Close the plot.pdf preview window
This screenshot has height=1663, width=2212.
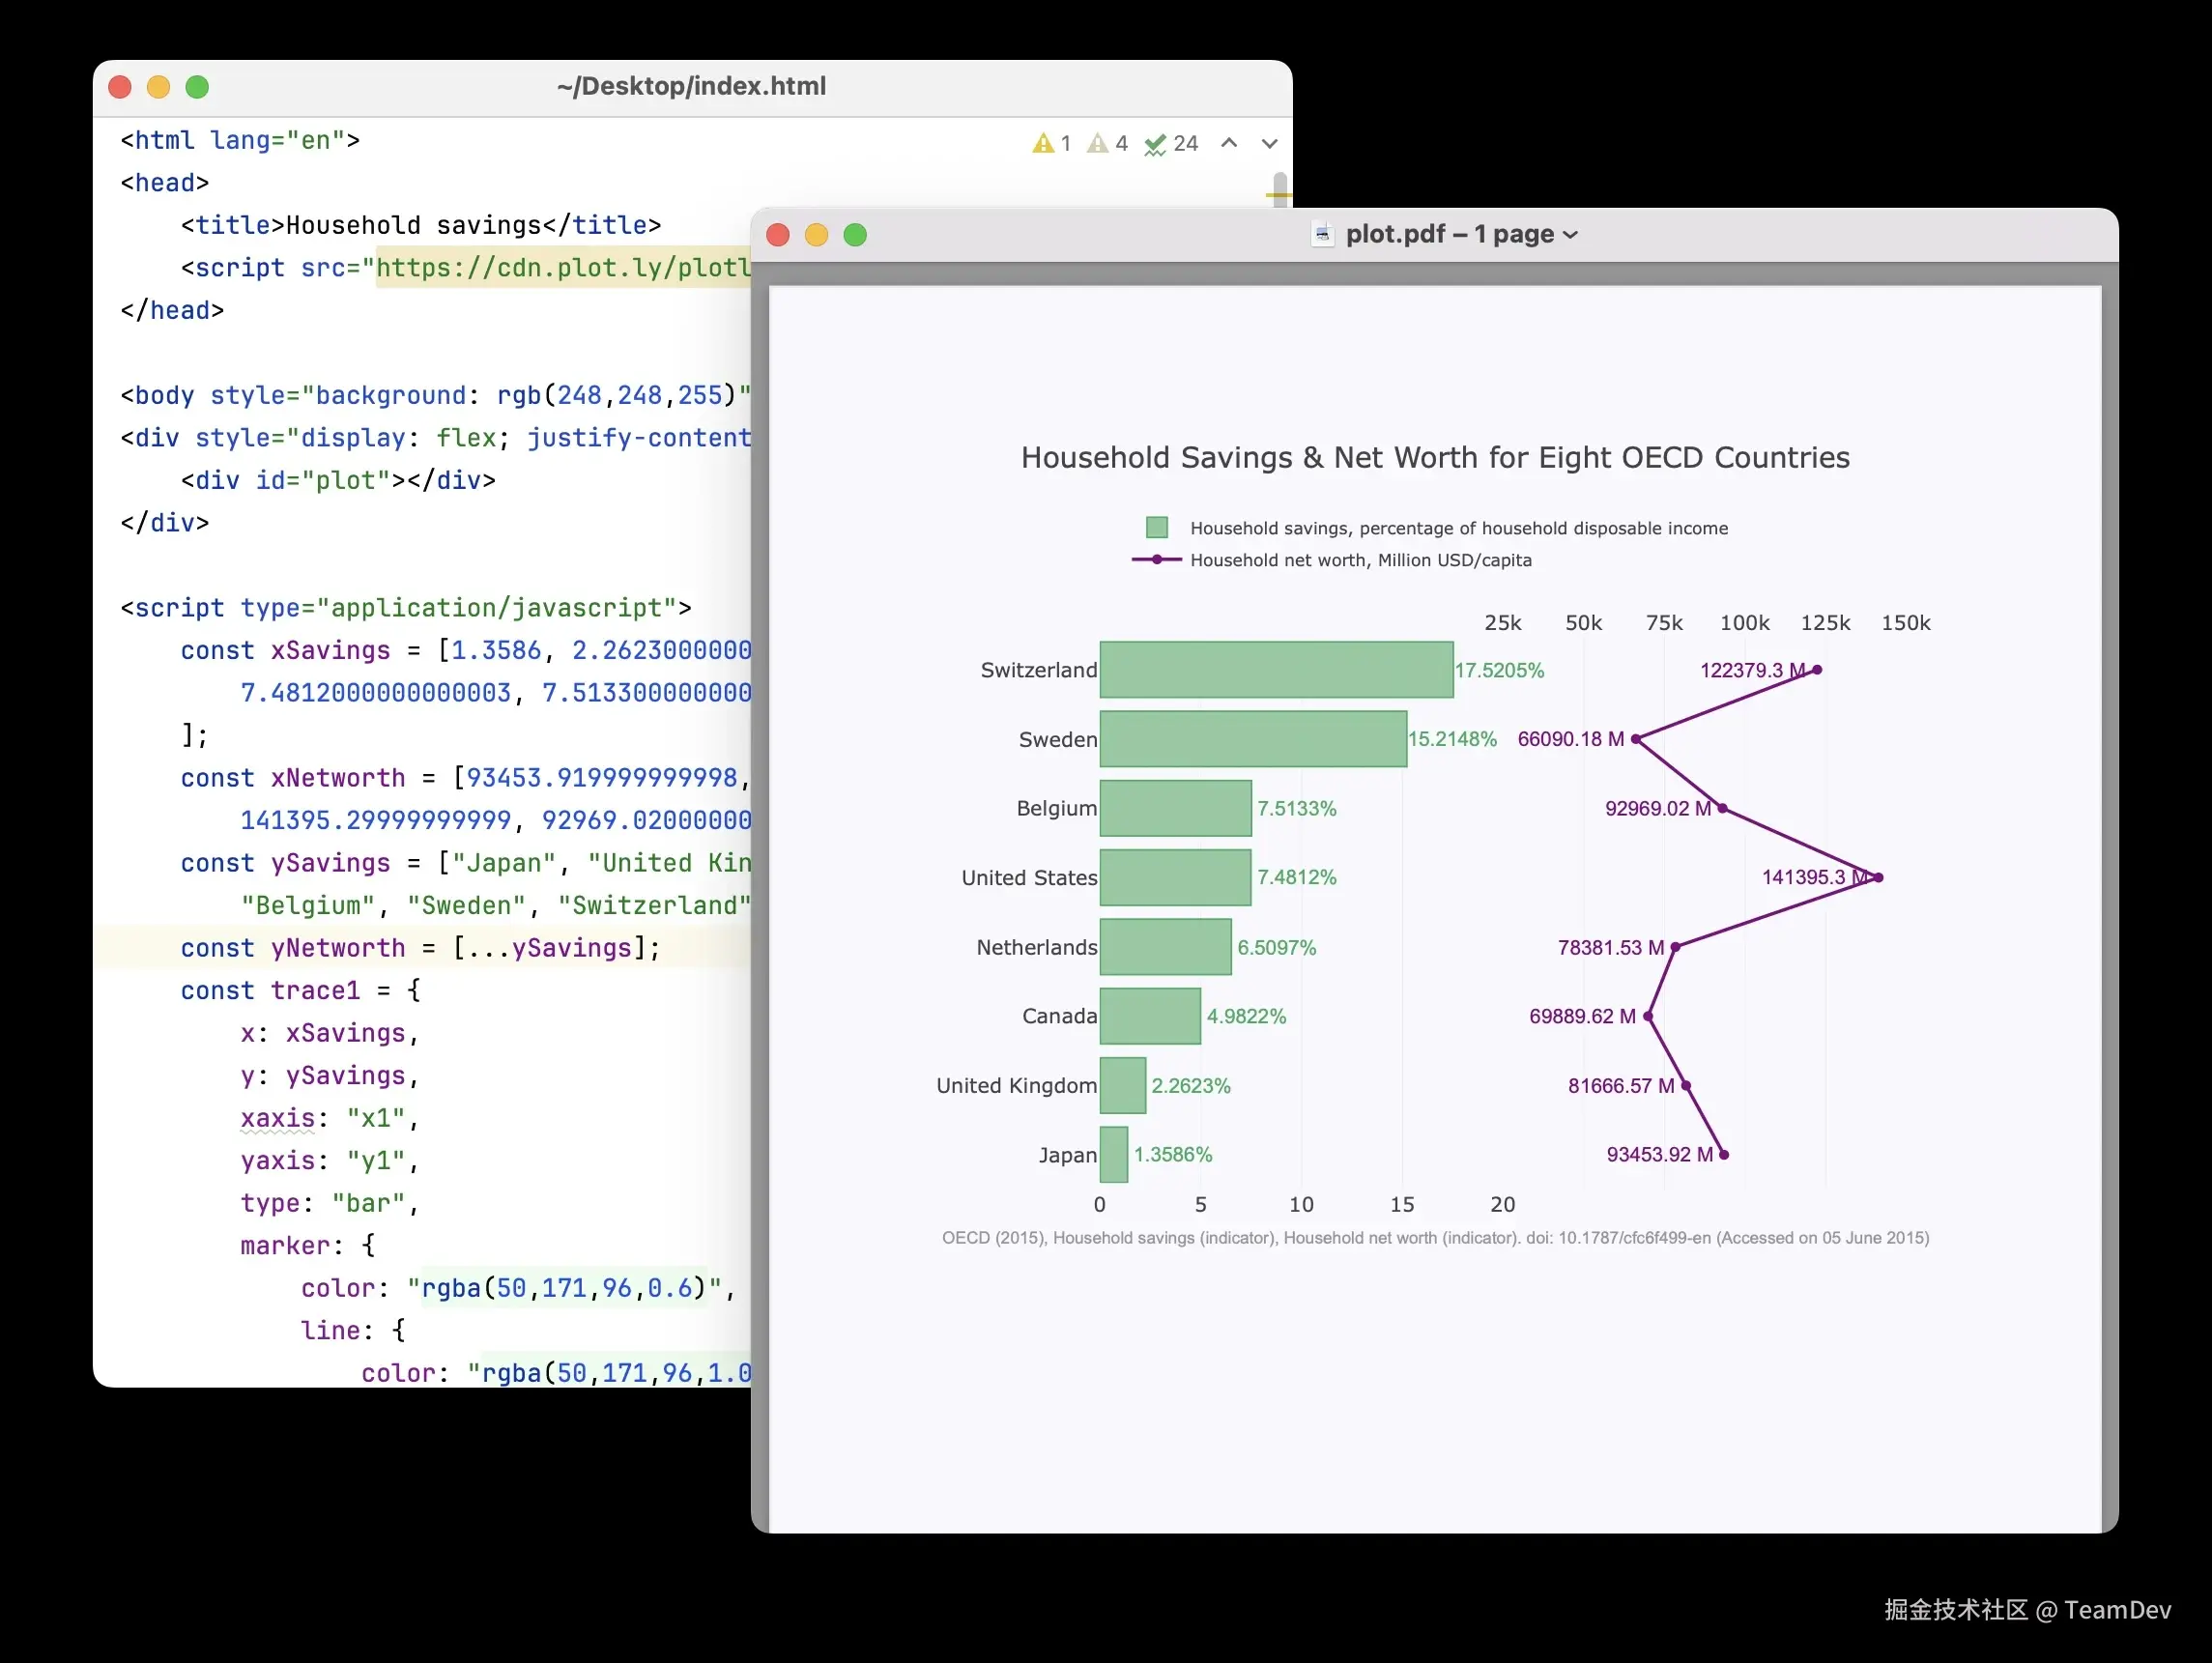click(778, 235)
